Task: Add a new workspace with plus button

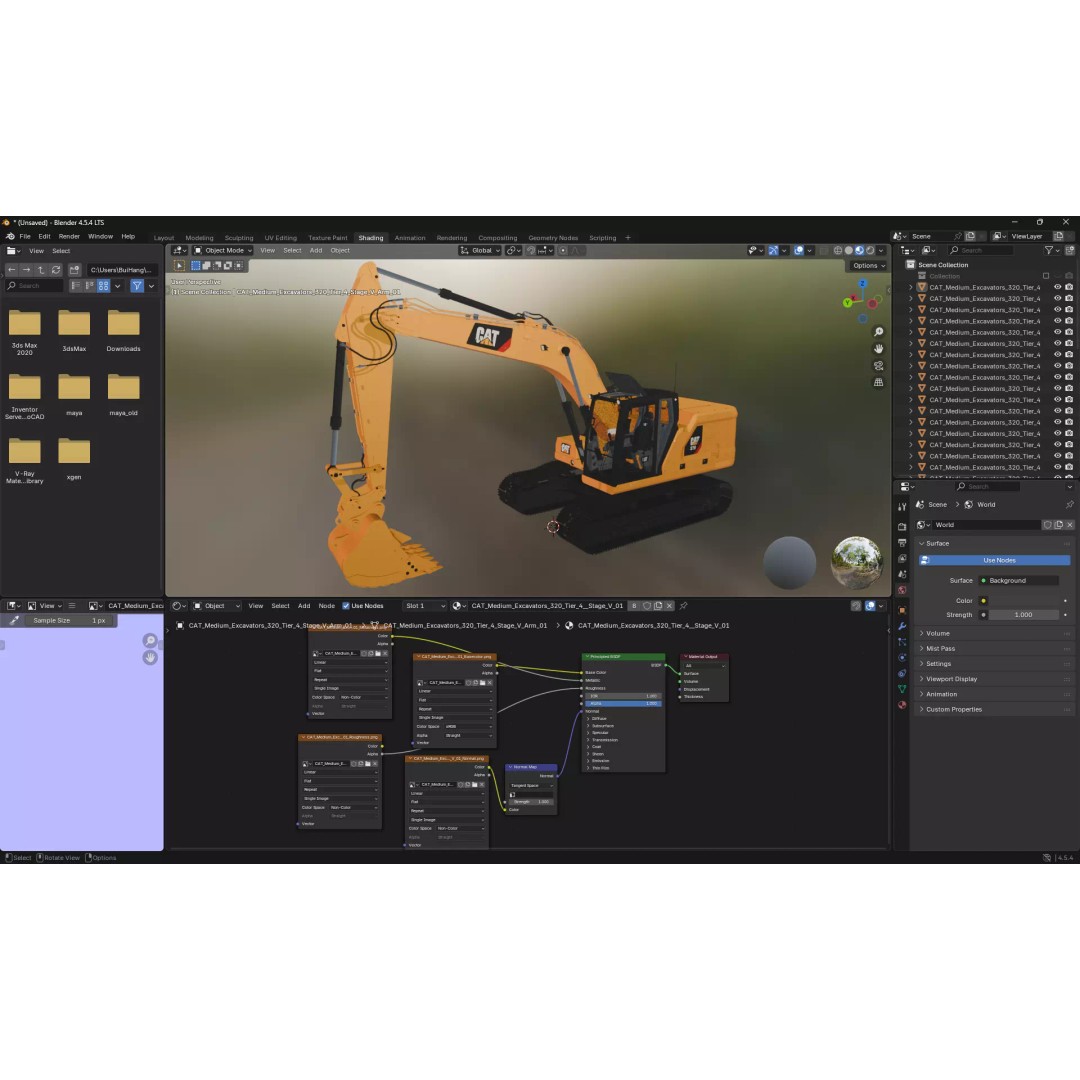Action: pyautogui.click(x=627, y=238)
